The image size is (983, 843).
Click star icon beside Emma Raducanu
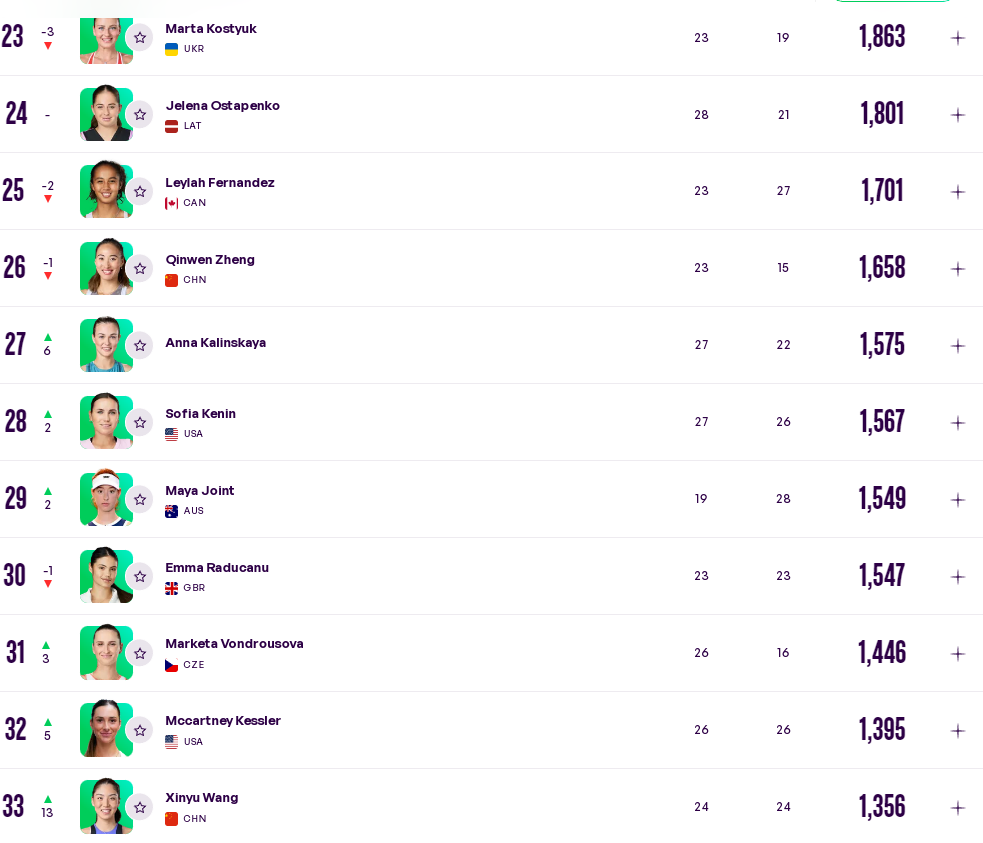click(x=140, y=577)
